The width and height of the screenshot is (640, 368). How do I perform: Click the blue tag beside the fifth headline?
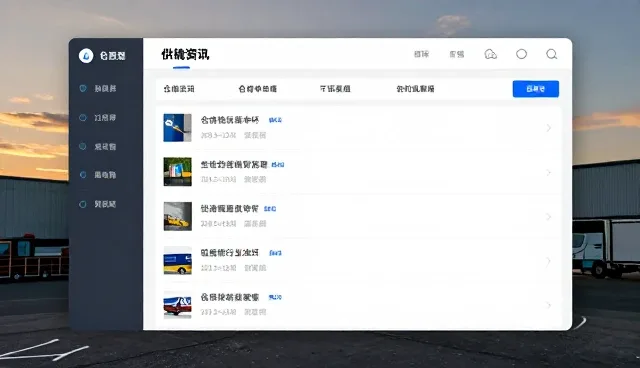click(275, 297)
